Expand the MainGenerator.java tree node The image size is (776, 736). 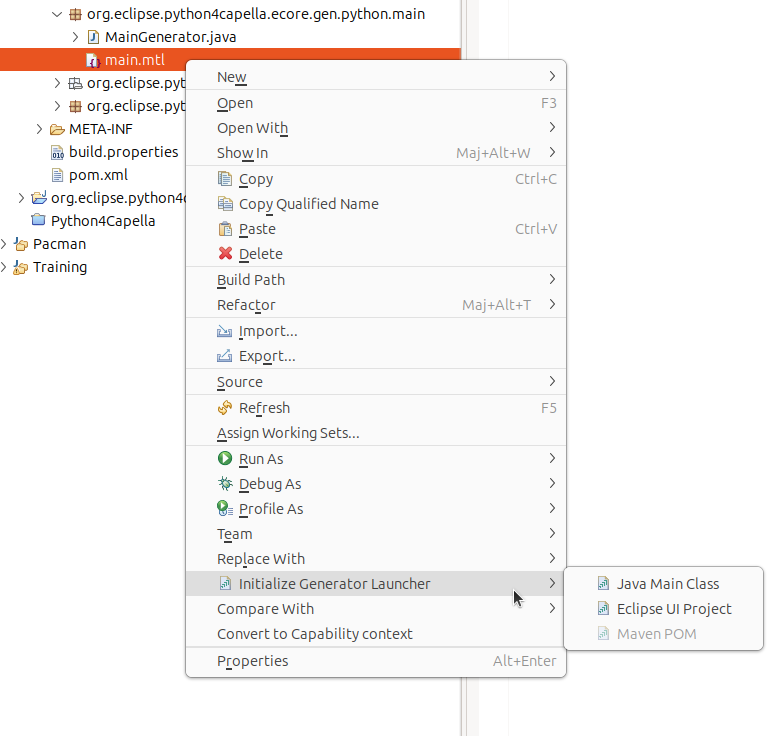tap(76, 37)
